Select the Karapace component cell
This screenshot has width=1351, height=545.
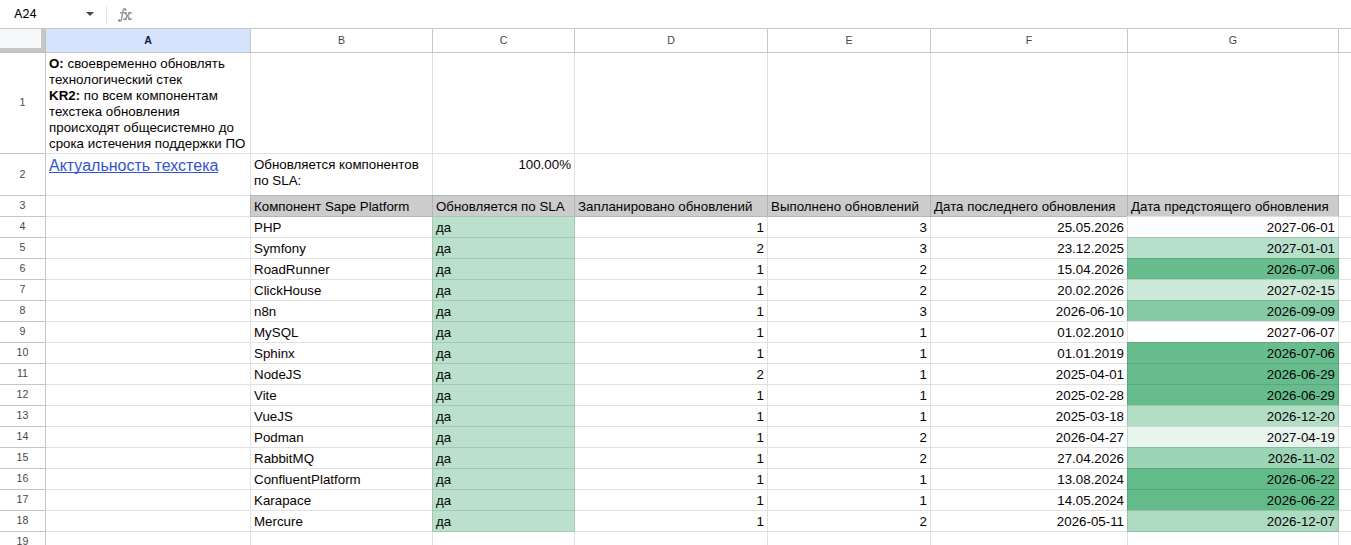click(x=341, y=500)
